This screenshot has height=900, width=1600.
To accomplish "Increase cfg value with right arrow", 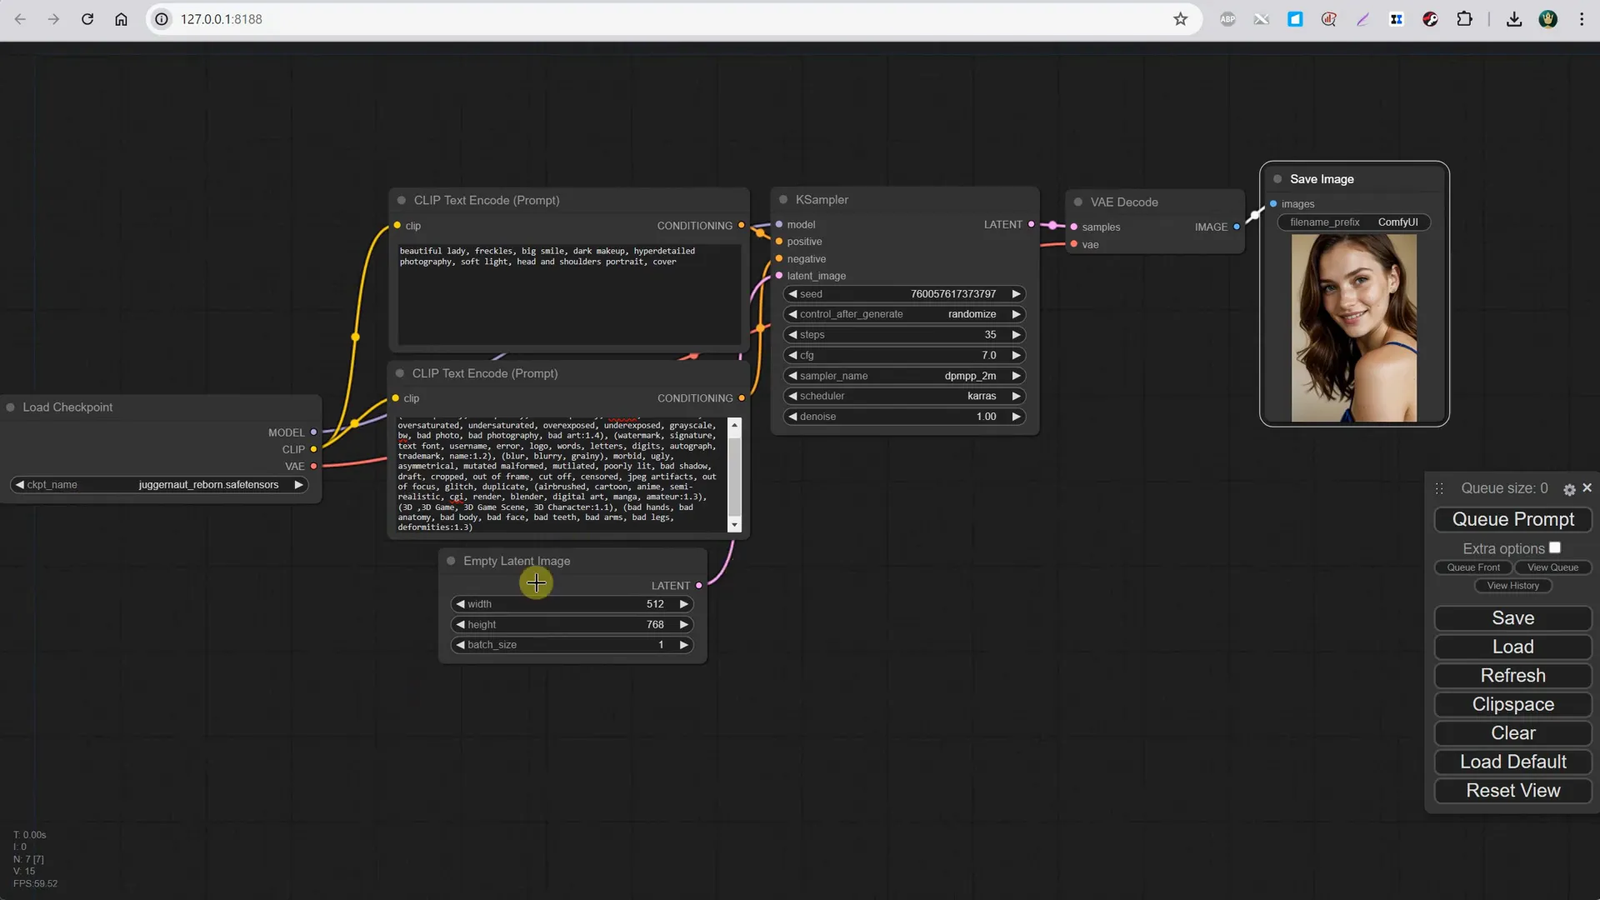I will tap(1016, 355).
